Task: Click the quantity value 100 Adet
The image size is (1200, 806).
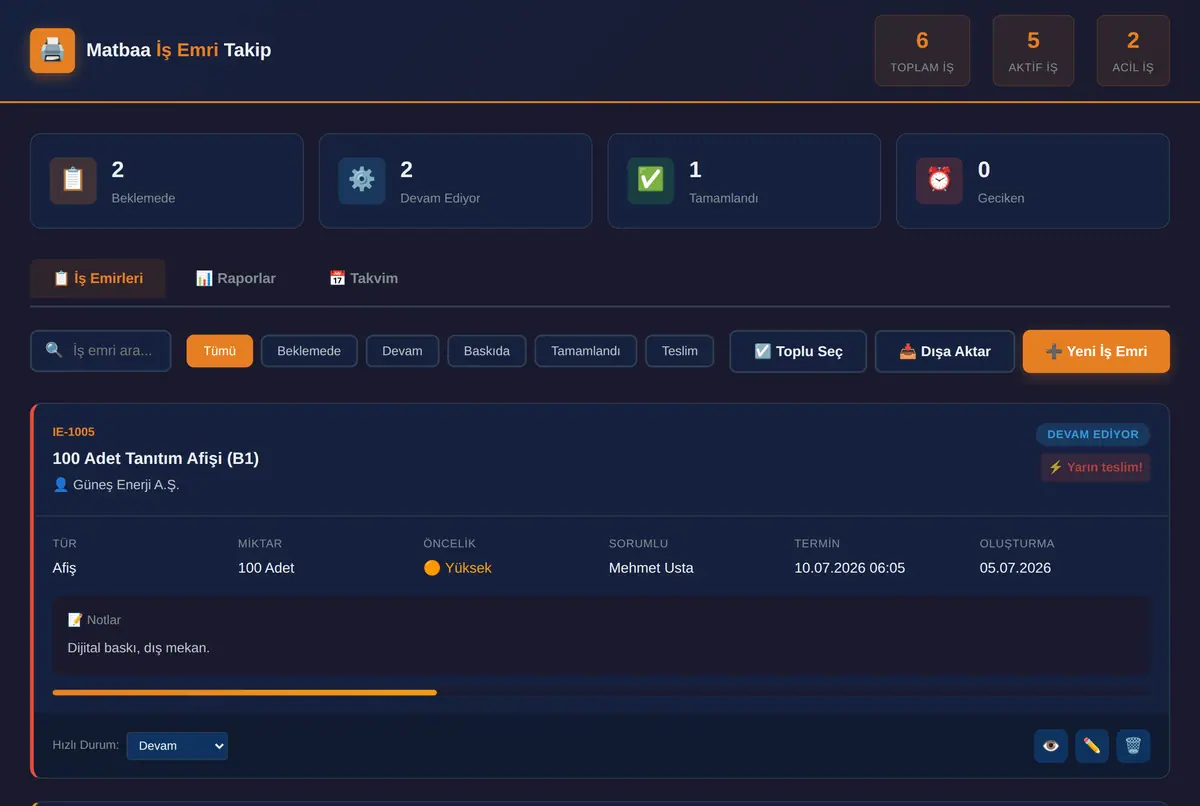Action: click(x=266, y=568)
